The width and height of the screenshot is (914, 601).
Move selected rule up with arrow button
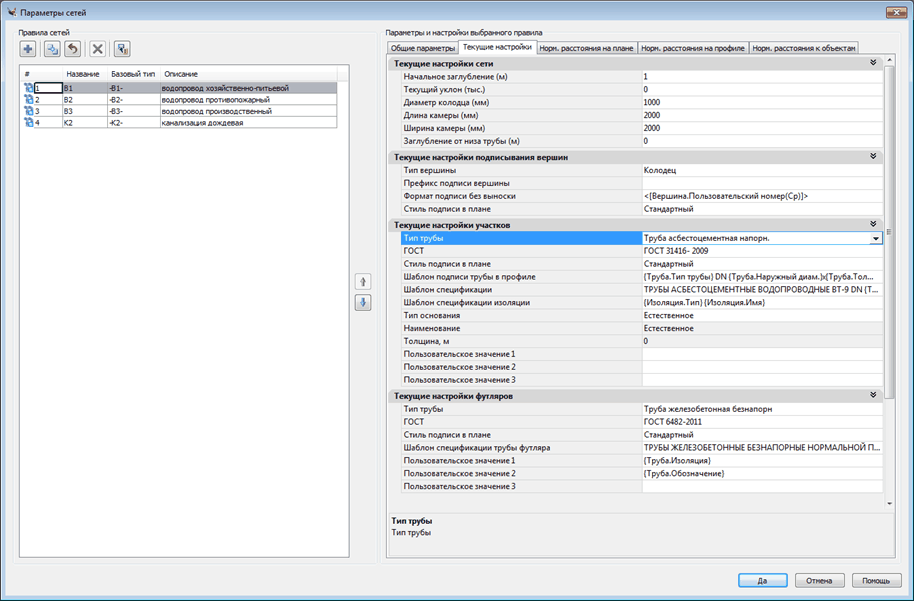point(363,283)
